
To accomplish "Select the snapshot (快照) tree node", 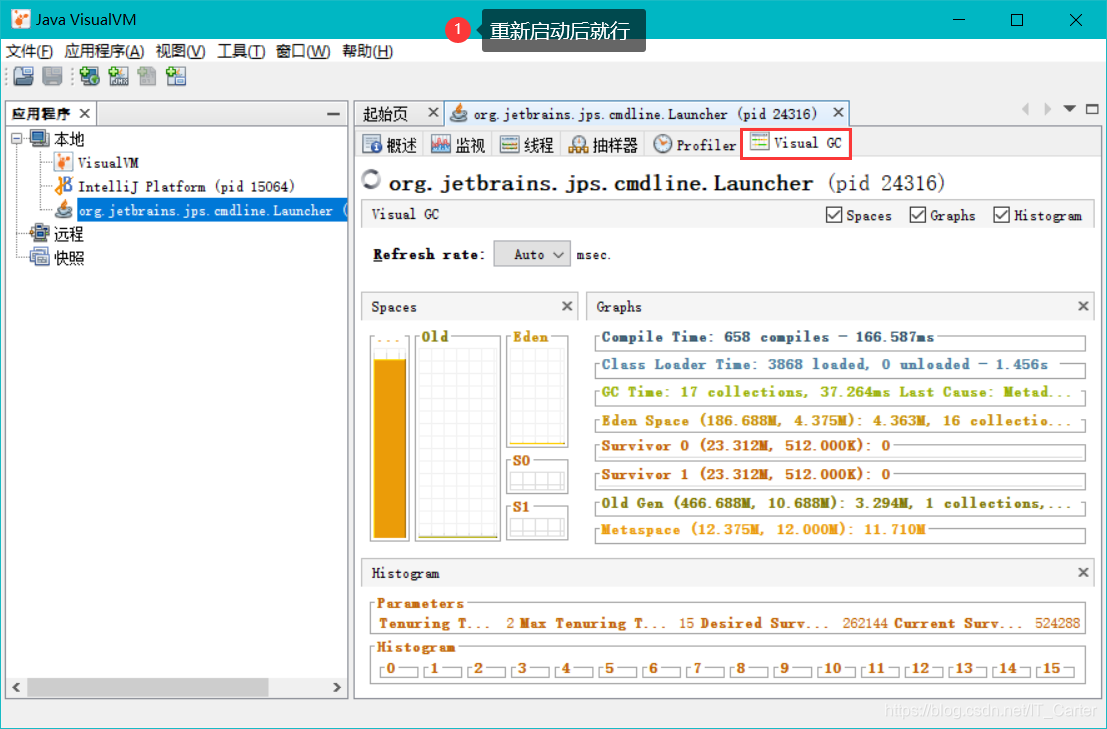I will tap(68, 258).
